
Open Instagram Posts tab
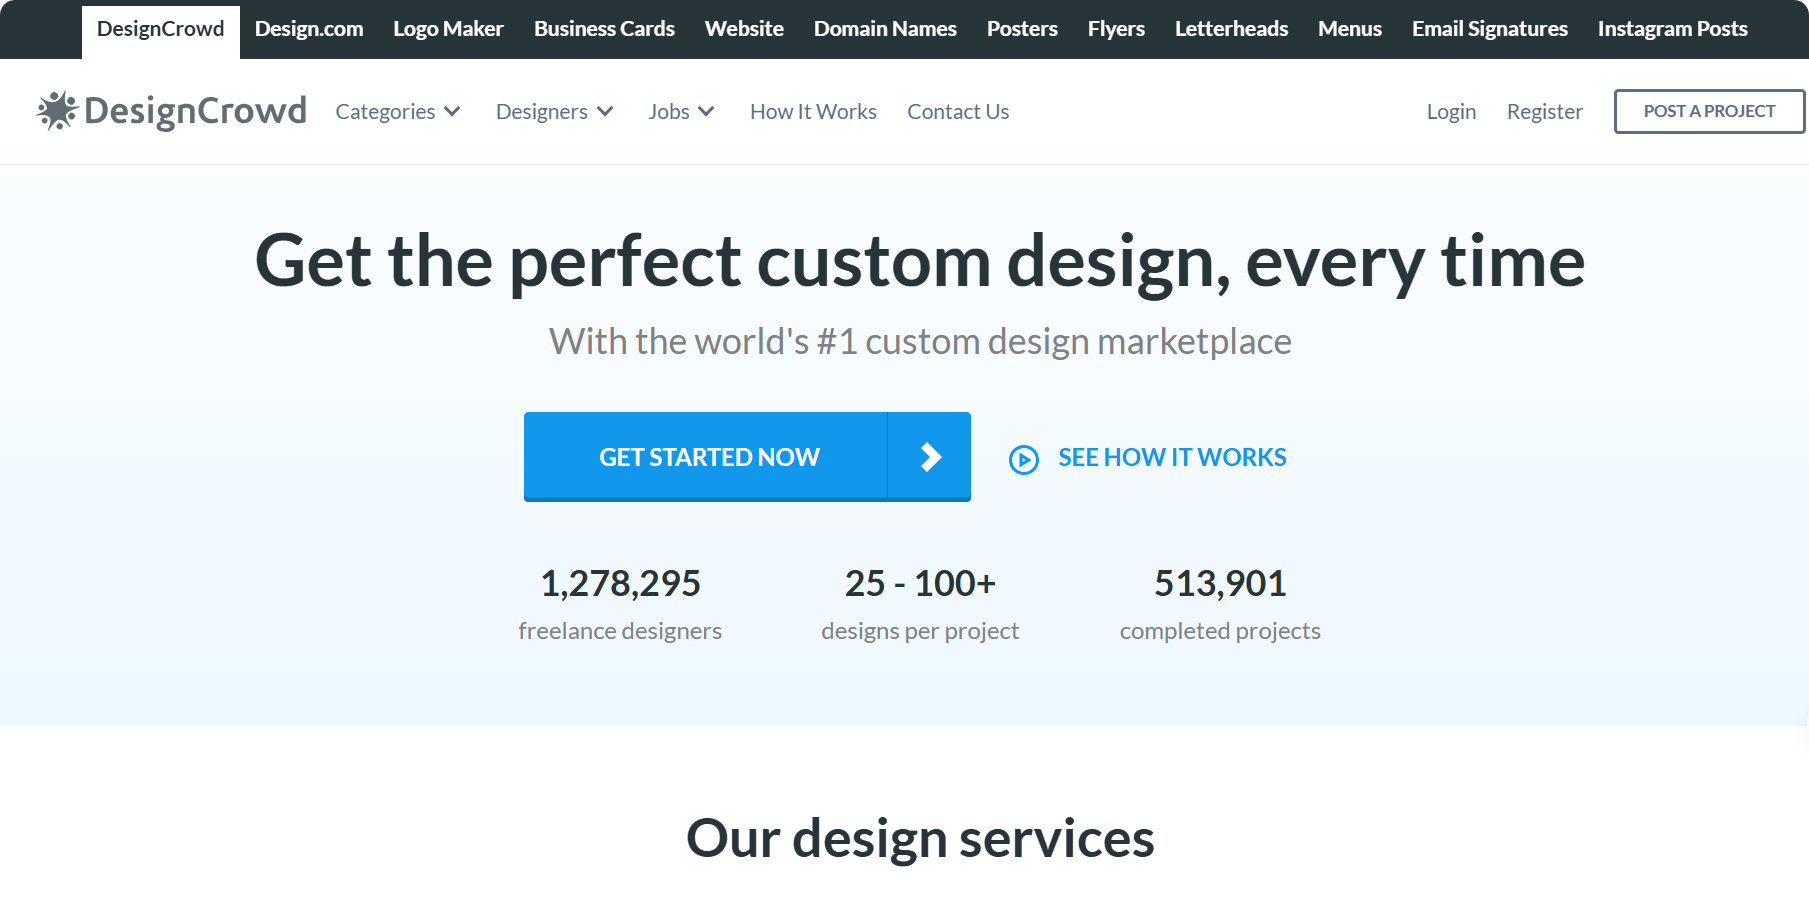pyautogui.click(x=1673, y=29)
